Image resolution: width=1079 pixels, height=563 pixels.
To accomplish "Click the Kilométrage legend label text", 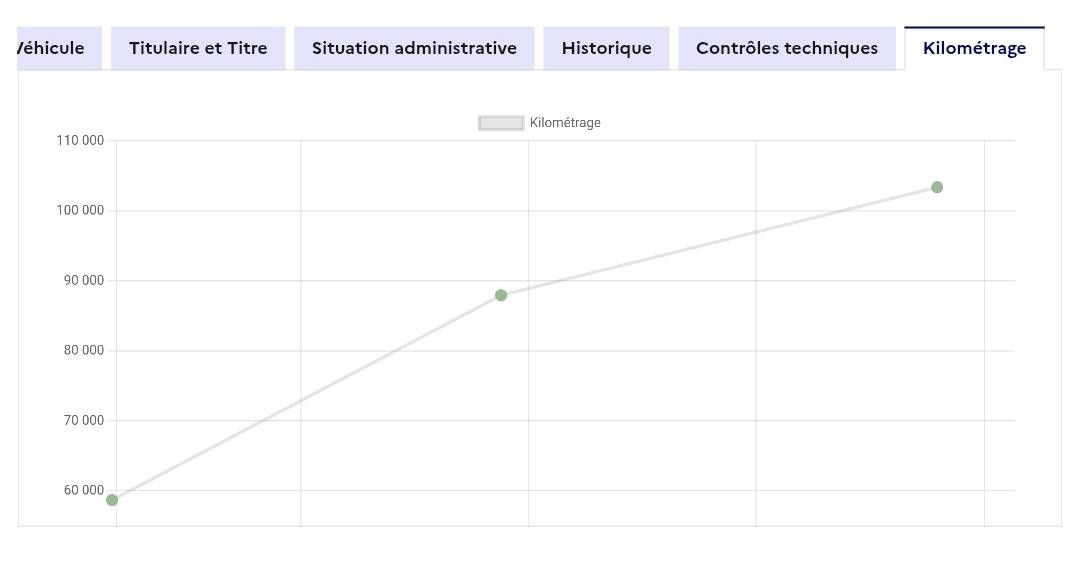I will point(565,123).
